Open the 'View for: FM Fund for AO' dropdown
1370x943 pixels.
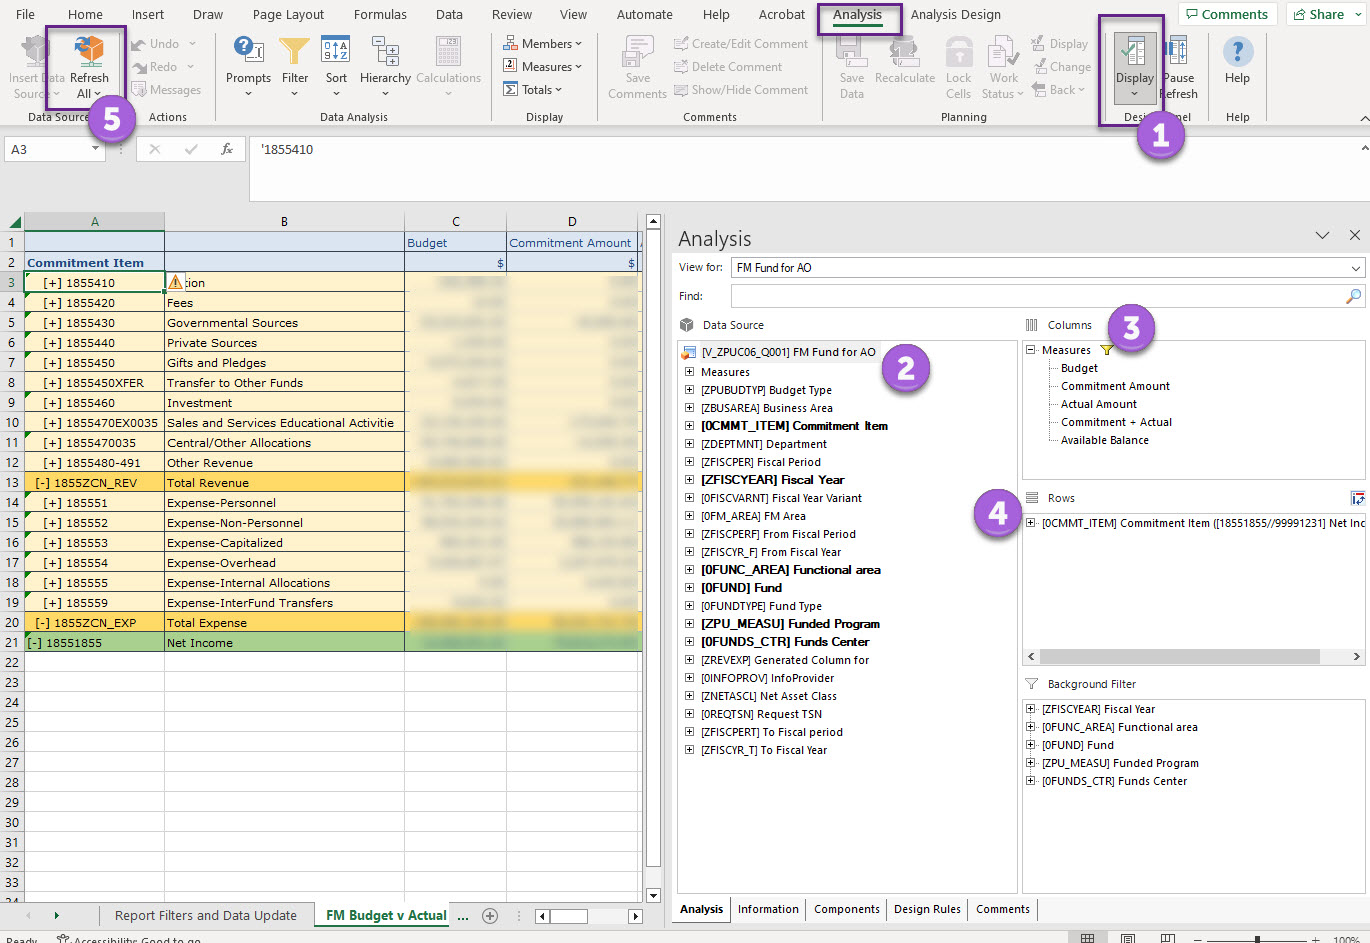click(x=1355, y=267)
